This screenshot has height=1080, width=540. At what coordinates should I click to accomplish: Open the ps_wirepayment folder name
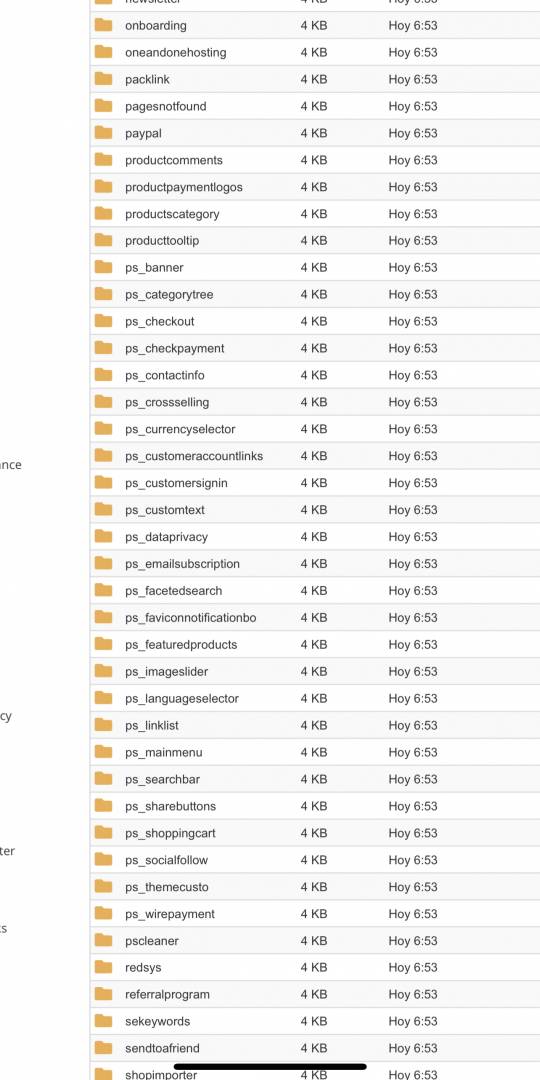(170, 913)
